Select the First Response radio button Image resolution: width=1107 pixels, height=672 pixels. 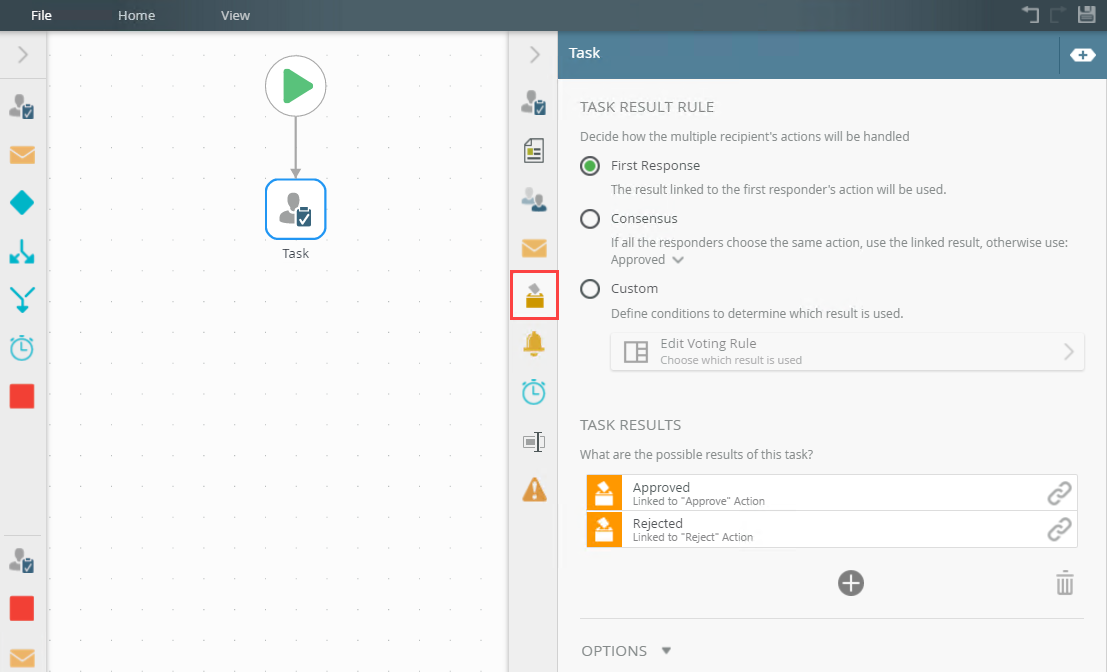[590, 166]
